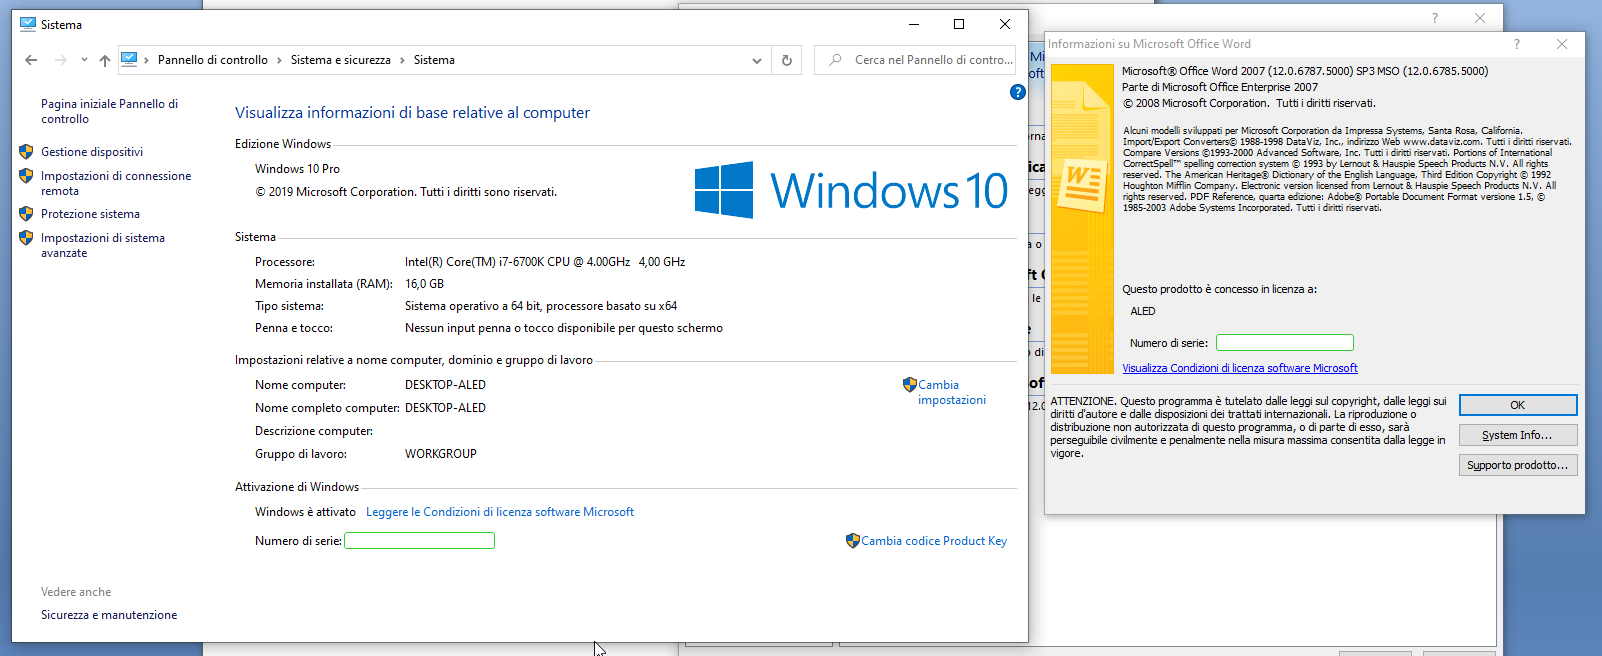Close the Informazioni su Microsoft Office Word dialog

tap(1562, 44)
